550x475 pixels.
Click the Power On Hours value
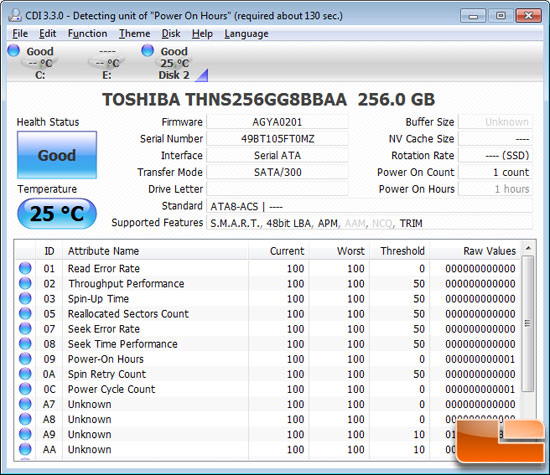496,189
